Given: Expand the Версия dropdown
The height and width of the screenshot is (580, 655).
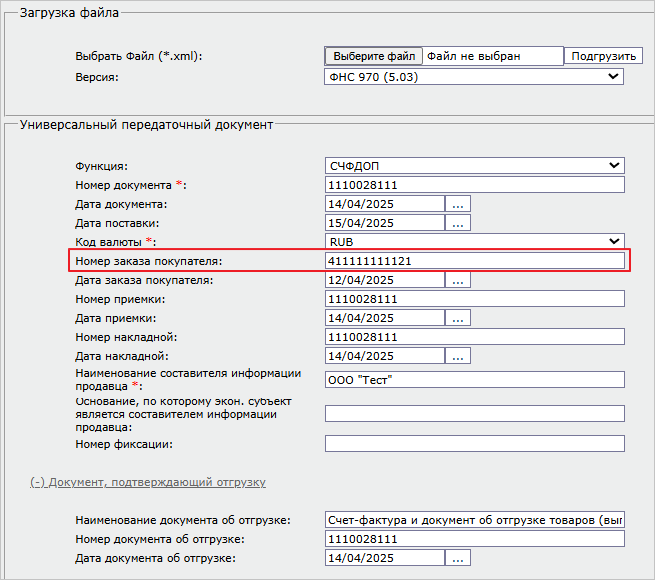Looking at the screenshot, I should pos(474,76).
